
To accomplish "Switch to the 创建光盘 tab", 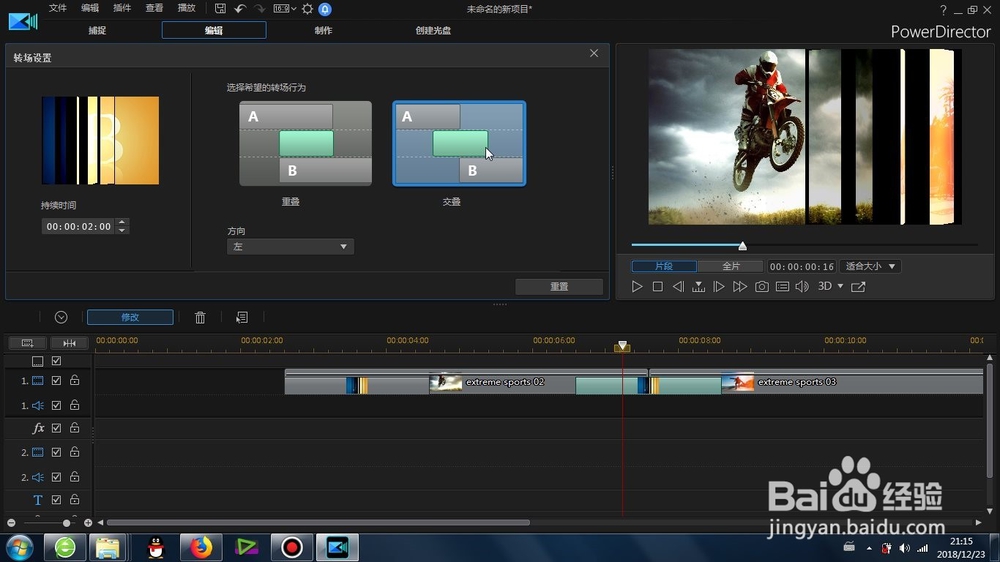I will coord(433,30).
